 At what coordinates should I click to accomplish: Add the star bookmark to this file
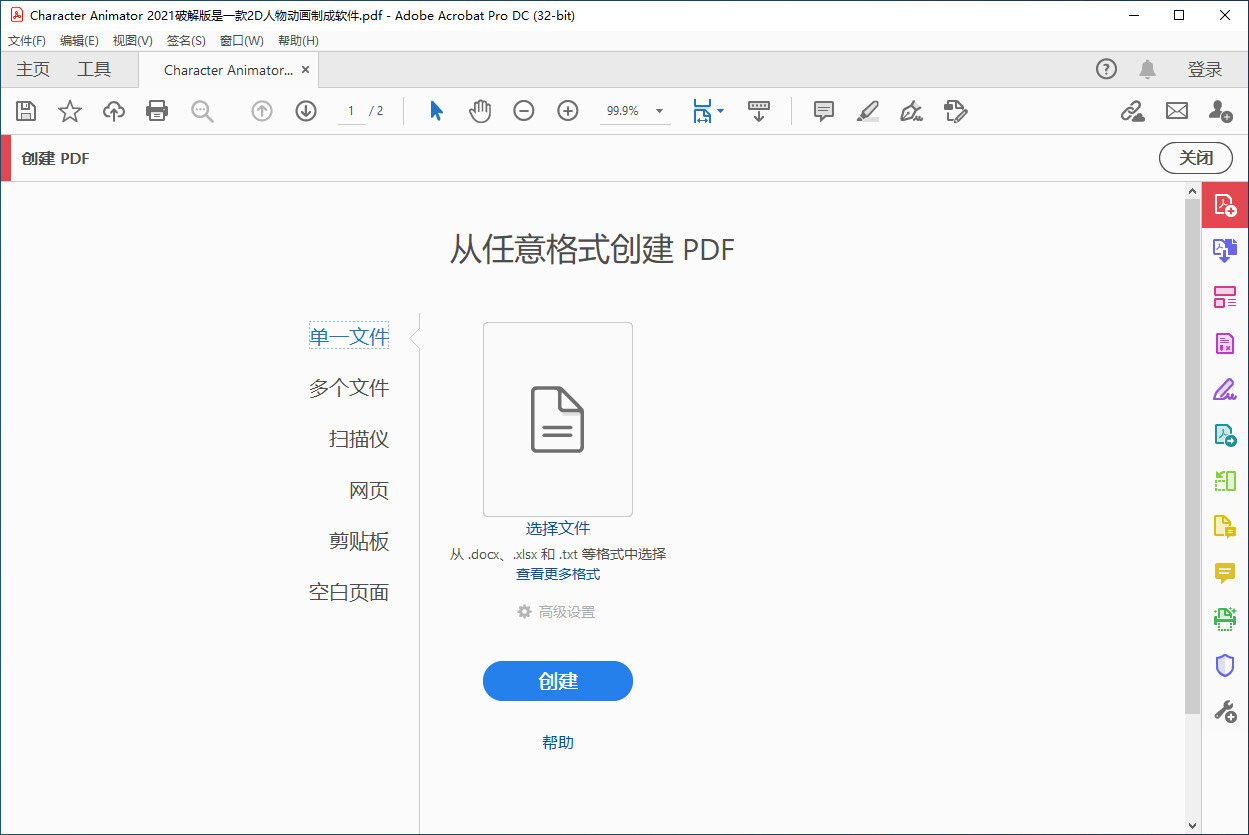pyautogui.click(x=70, y=111)
